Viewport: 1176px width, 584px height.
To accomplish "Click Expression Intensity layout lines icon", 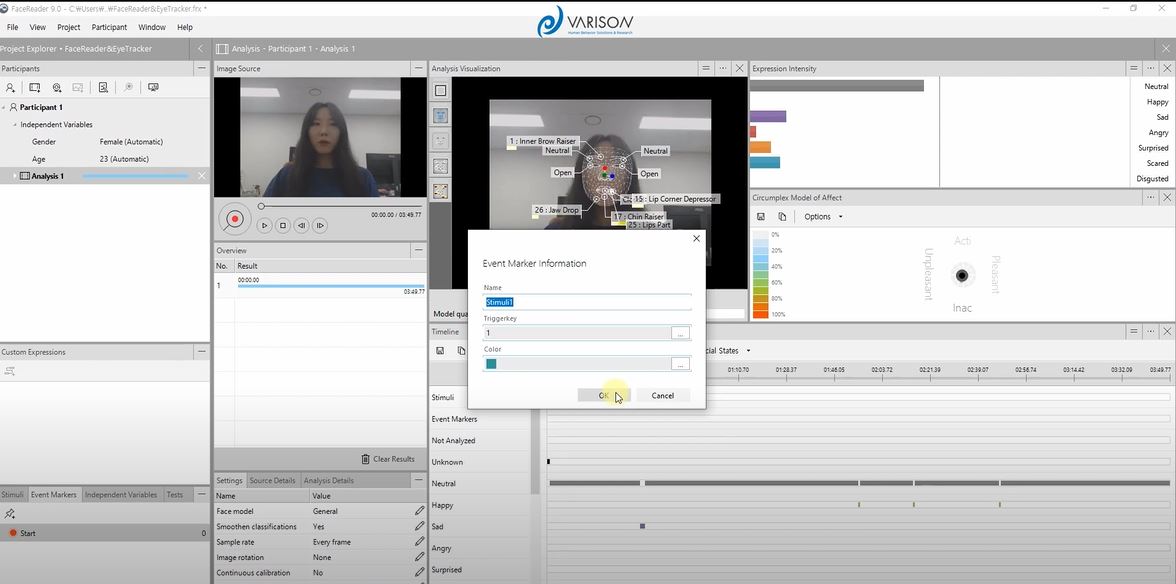I will point(1133,68).
